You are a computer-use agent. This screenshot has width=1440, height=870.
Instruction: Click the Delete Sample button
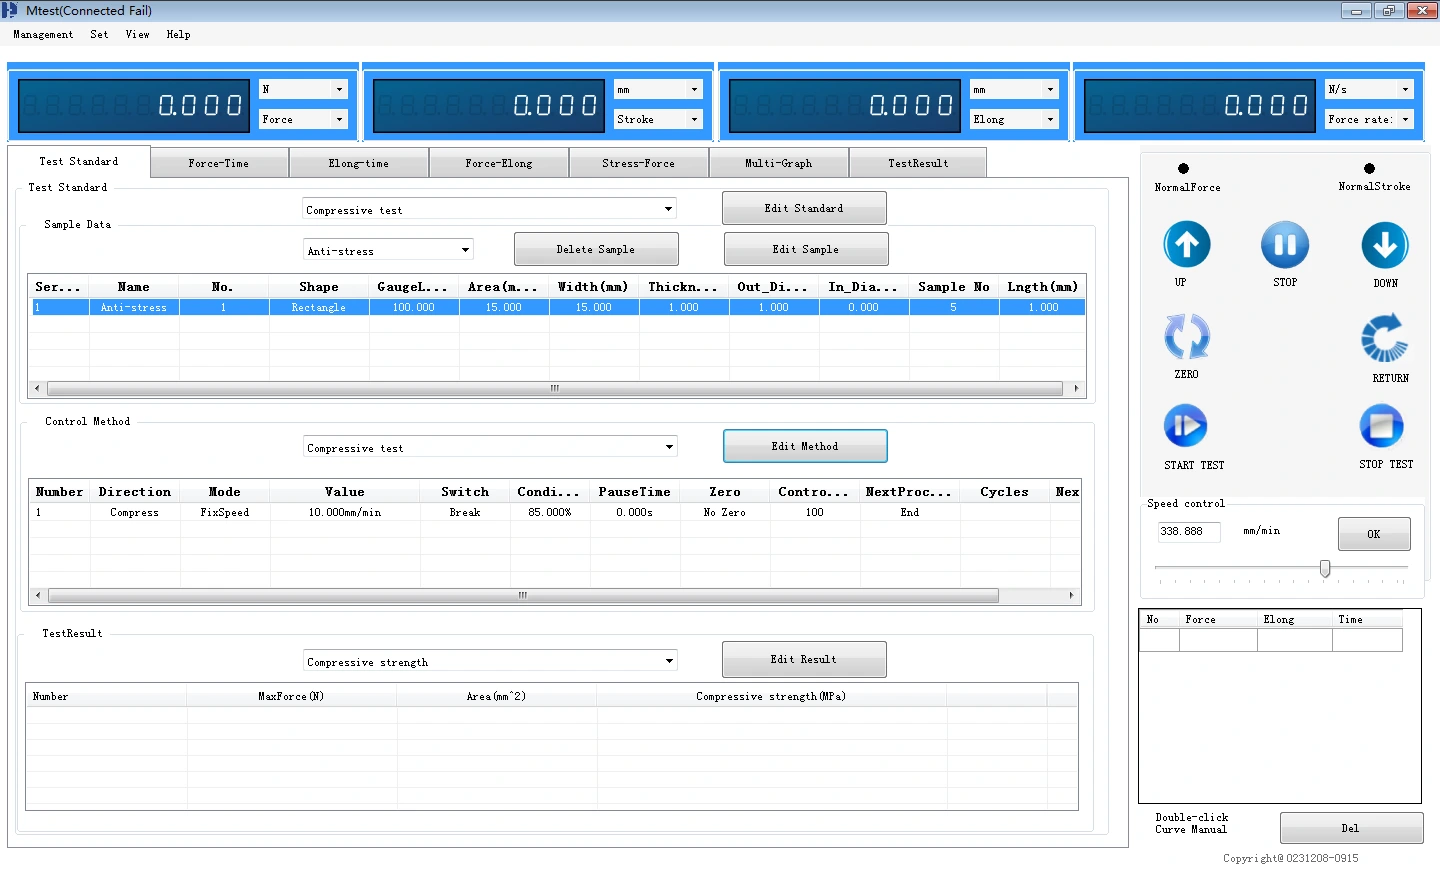[596, 249]
